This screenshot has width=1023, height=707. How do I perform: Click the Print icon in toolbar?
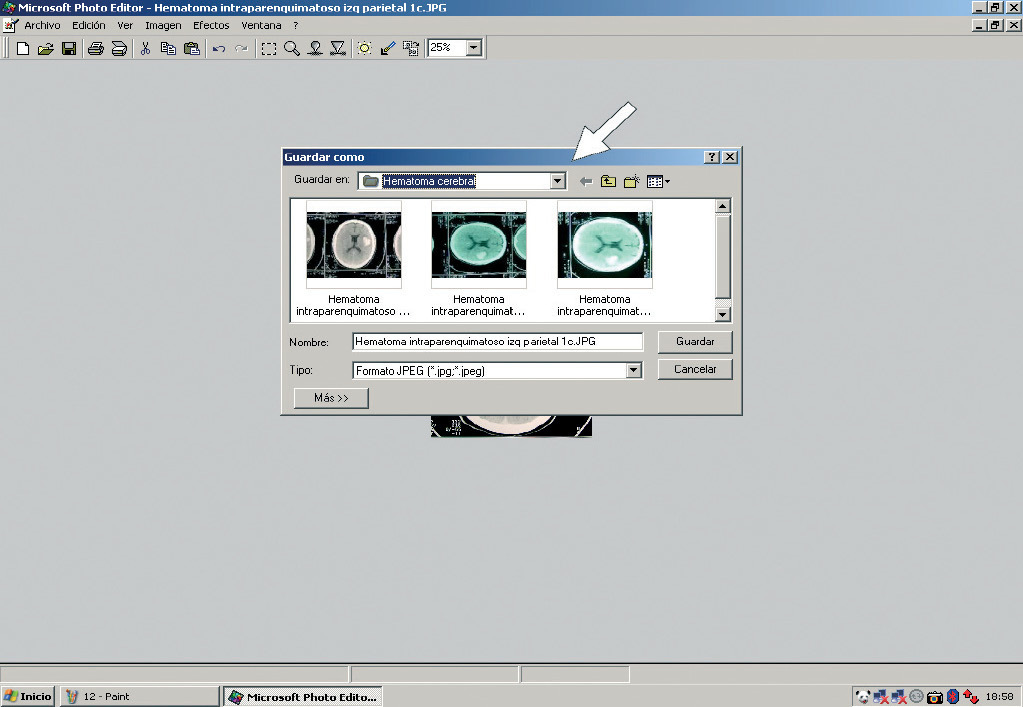coord(96,48)
